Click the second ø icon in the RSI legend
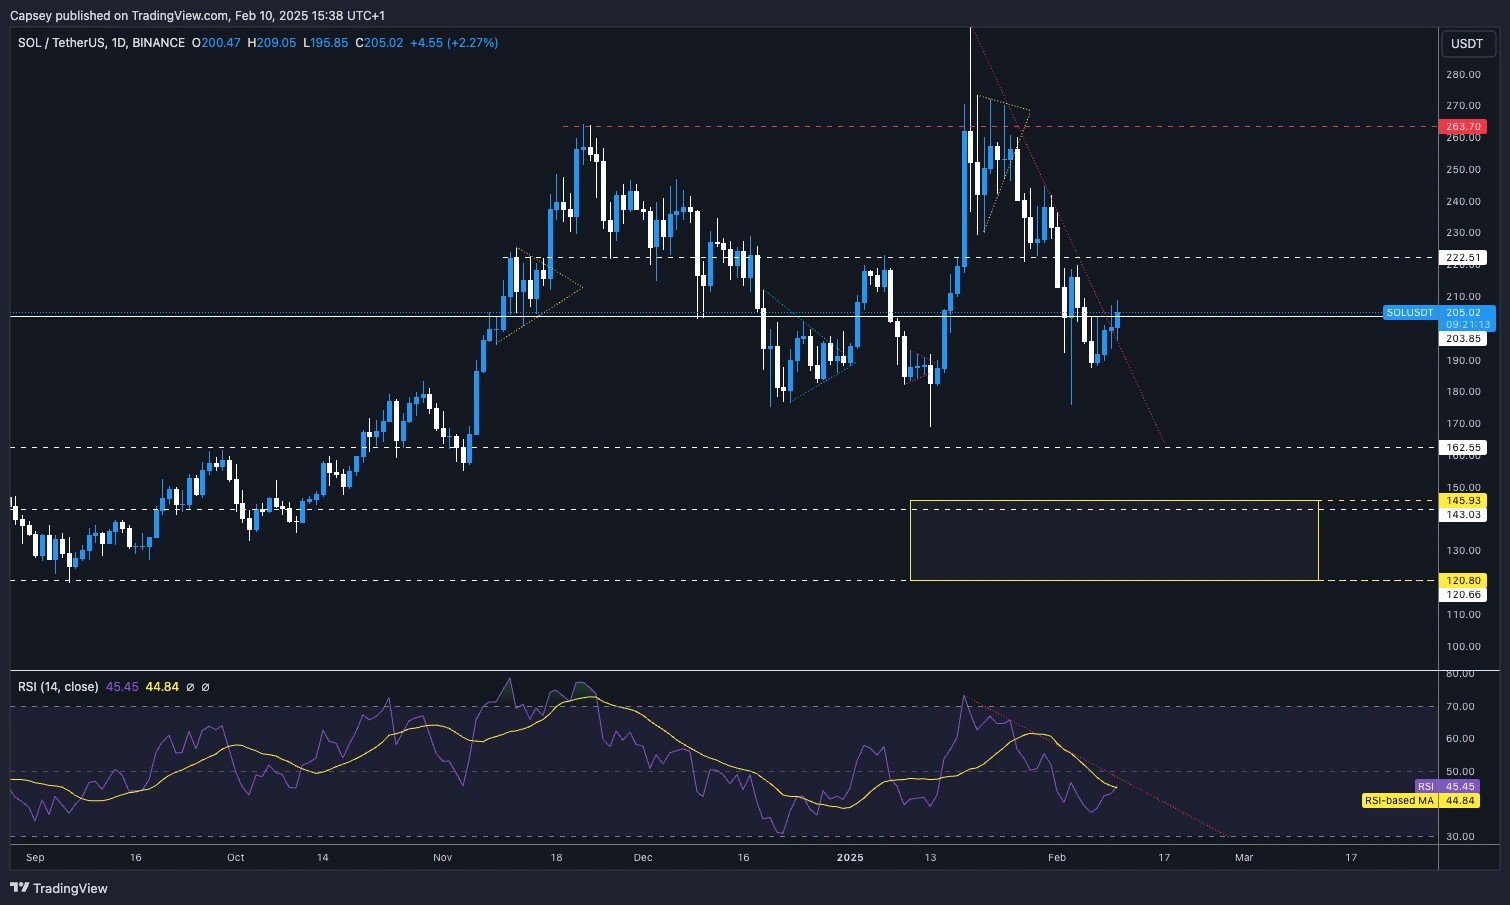The image size is (1510, 905). [206, 687]
